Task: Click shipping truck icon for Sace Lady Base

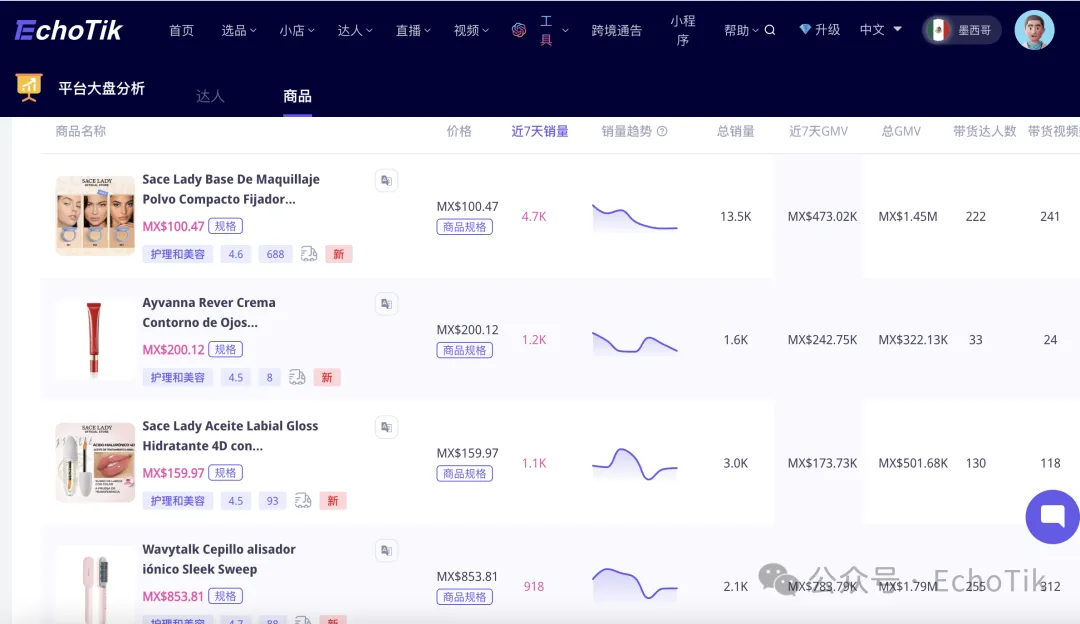Action: (x=309, y=254)
